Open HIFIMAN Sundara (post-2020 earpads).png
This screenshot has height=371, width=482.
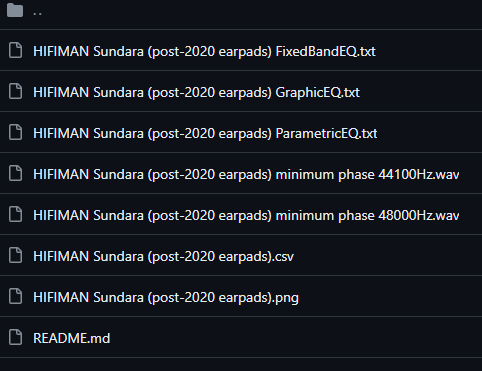166,297
